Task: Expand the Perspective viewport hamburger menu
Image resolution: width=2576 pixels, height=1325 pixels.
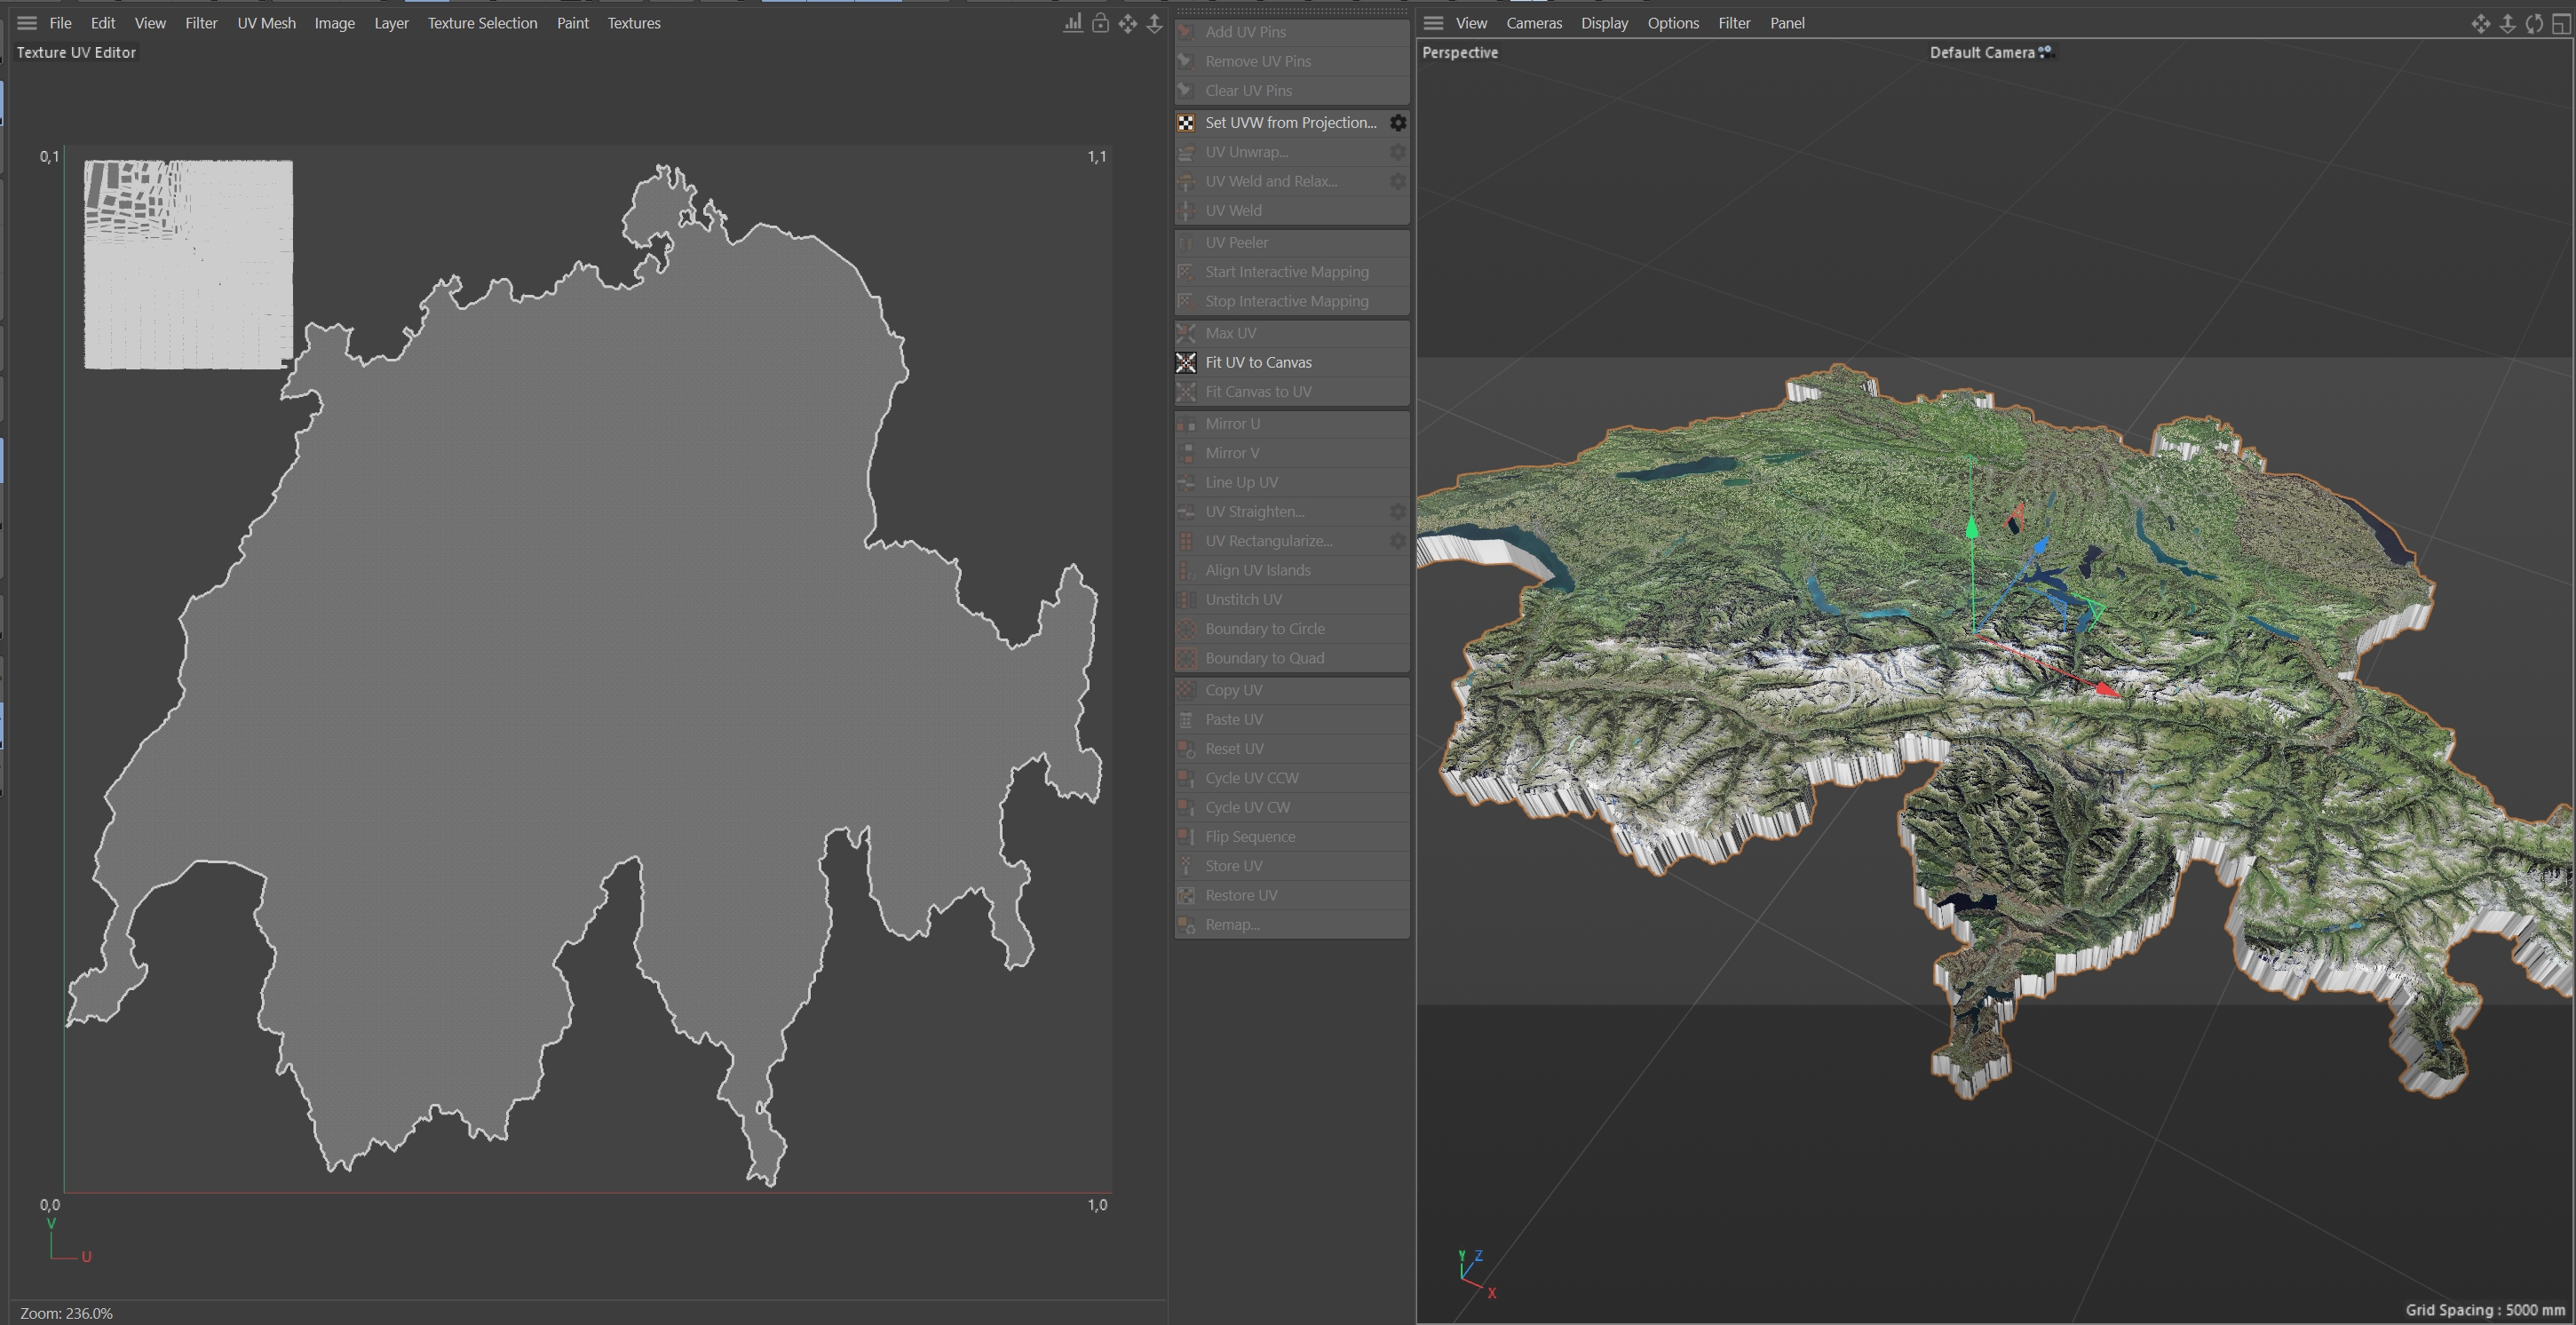Action: pos(1433,23)
